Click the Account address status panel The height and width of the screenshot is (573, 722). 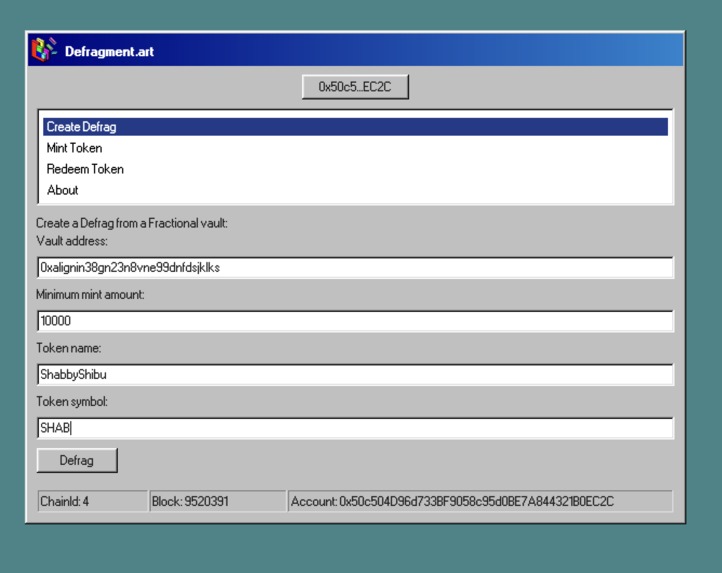coord(480,501)
